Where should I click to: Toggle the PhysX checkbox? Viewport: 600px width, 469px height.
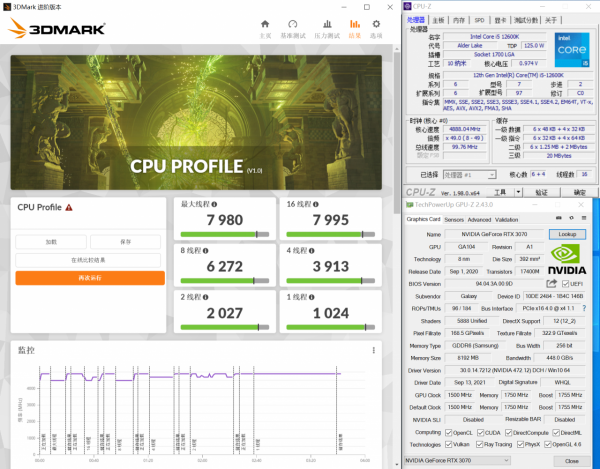[520, 444]
